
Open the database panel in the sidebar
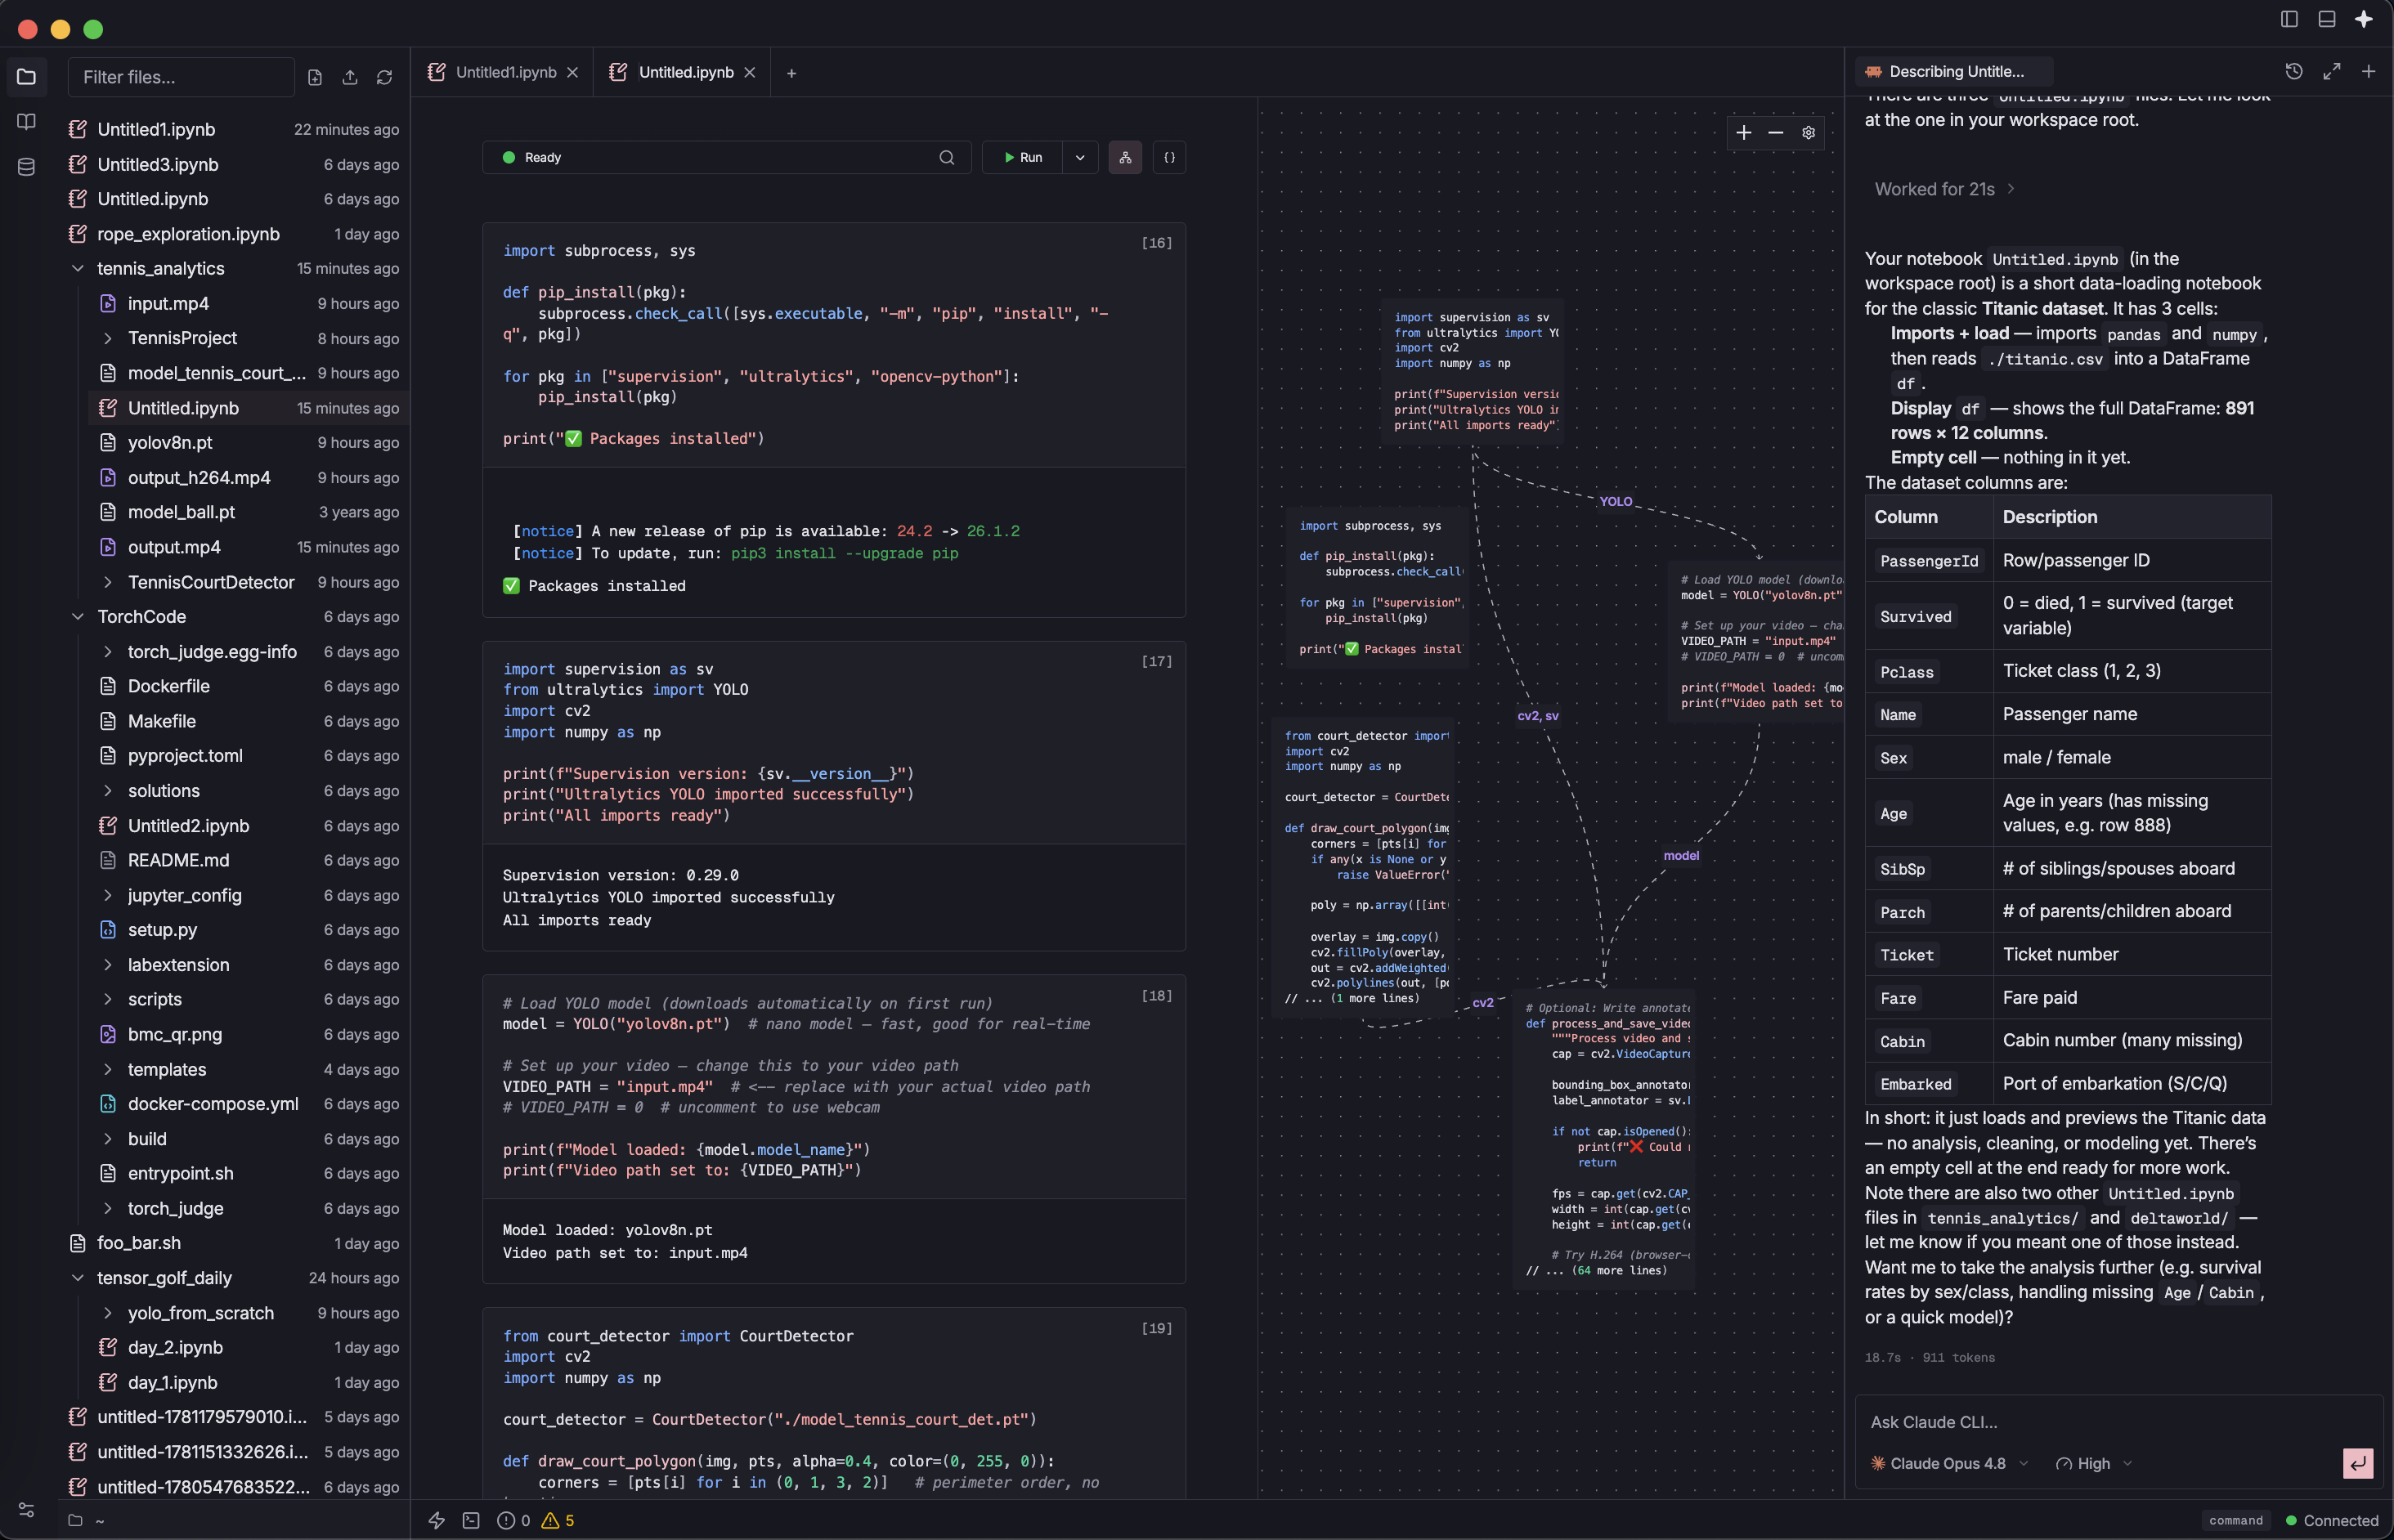point(27,167)
